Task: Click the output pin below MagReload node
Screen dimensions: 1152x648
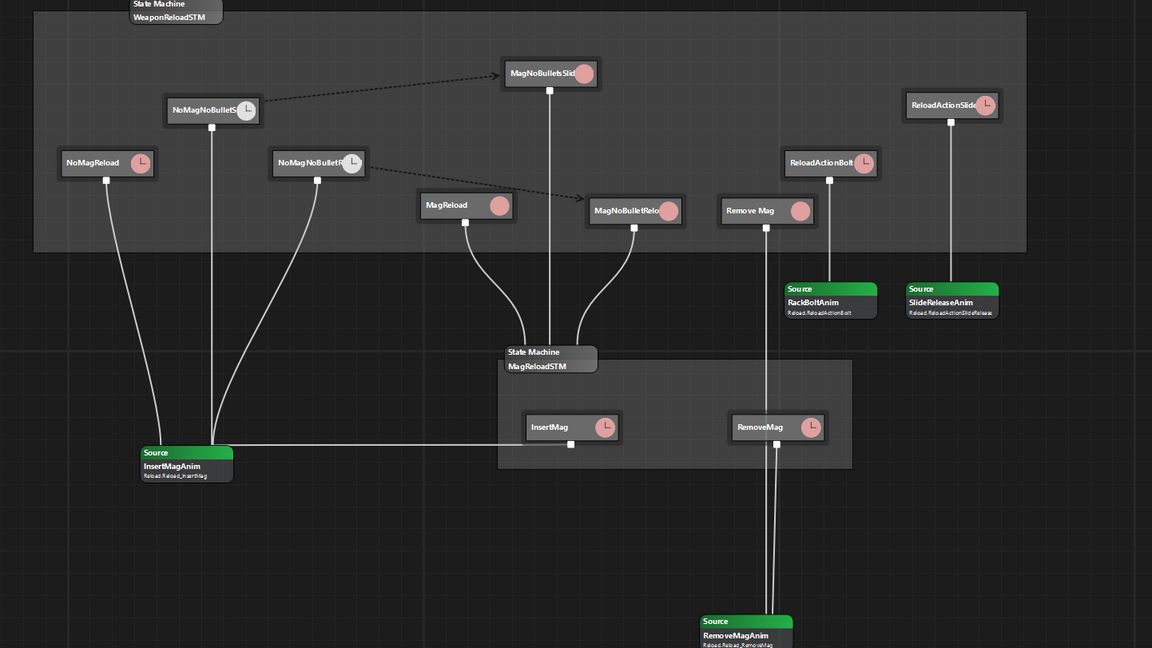Action: coord(465,223)
